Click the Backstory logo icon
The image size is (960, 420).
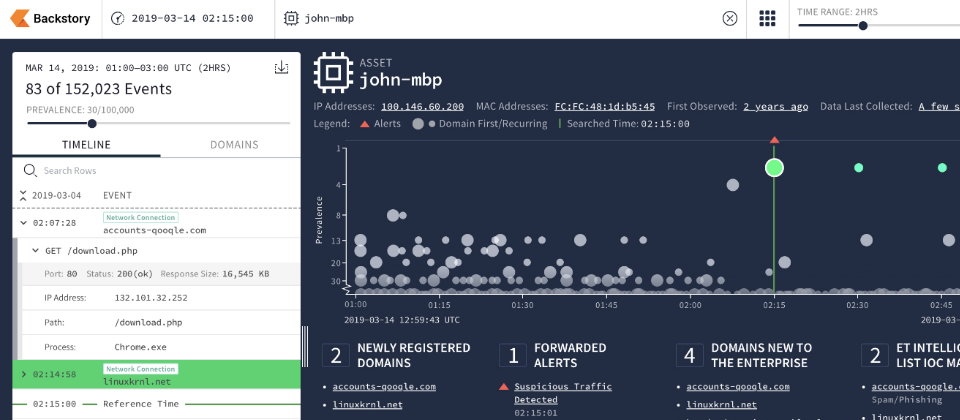[20, 18]
